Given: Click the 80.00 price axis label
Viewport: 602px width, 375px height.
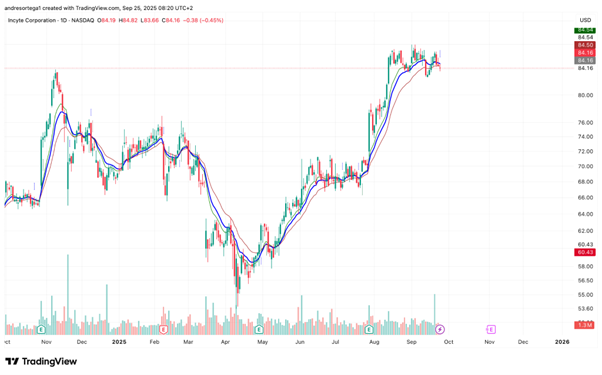Looking at the screenshot, I should (585, 95).
